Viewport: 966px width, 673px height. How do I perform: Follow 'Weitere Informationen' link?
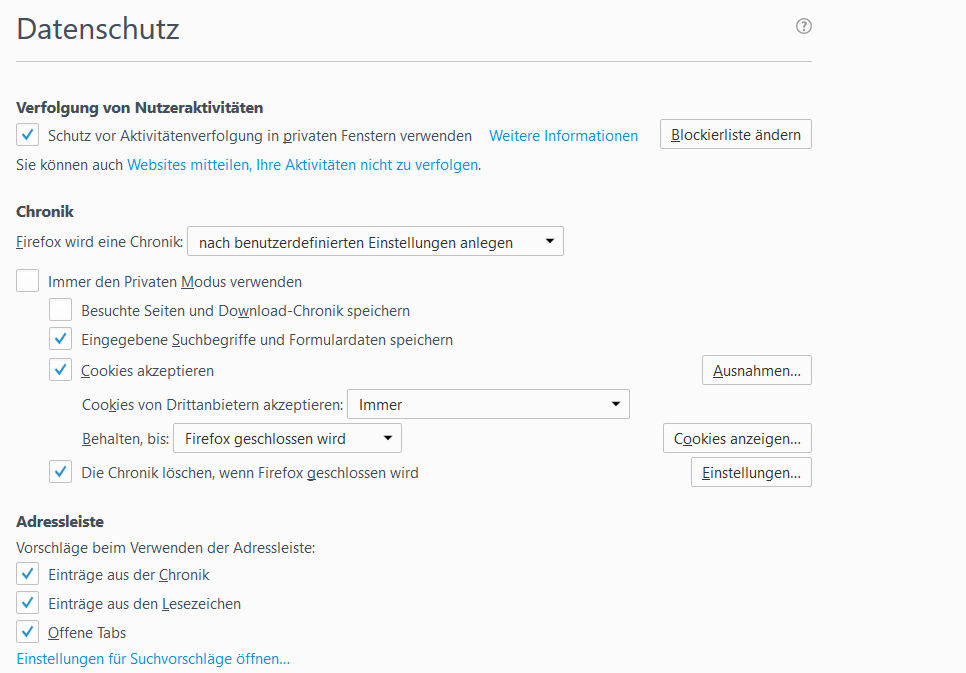coord(563,136)
